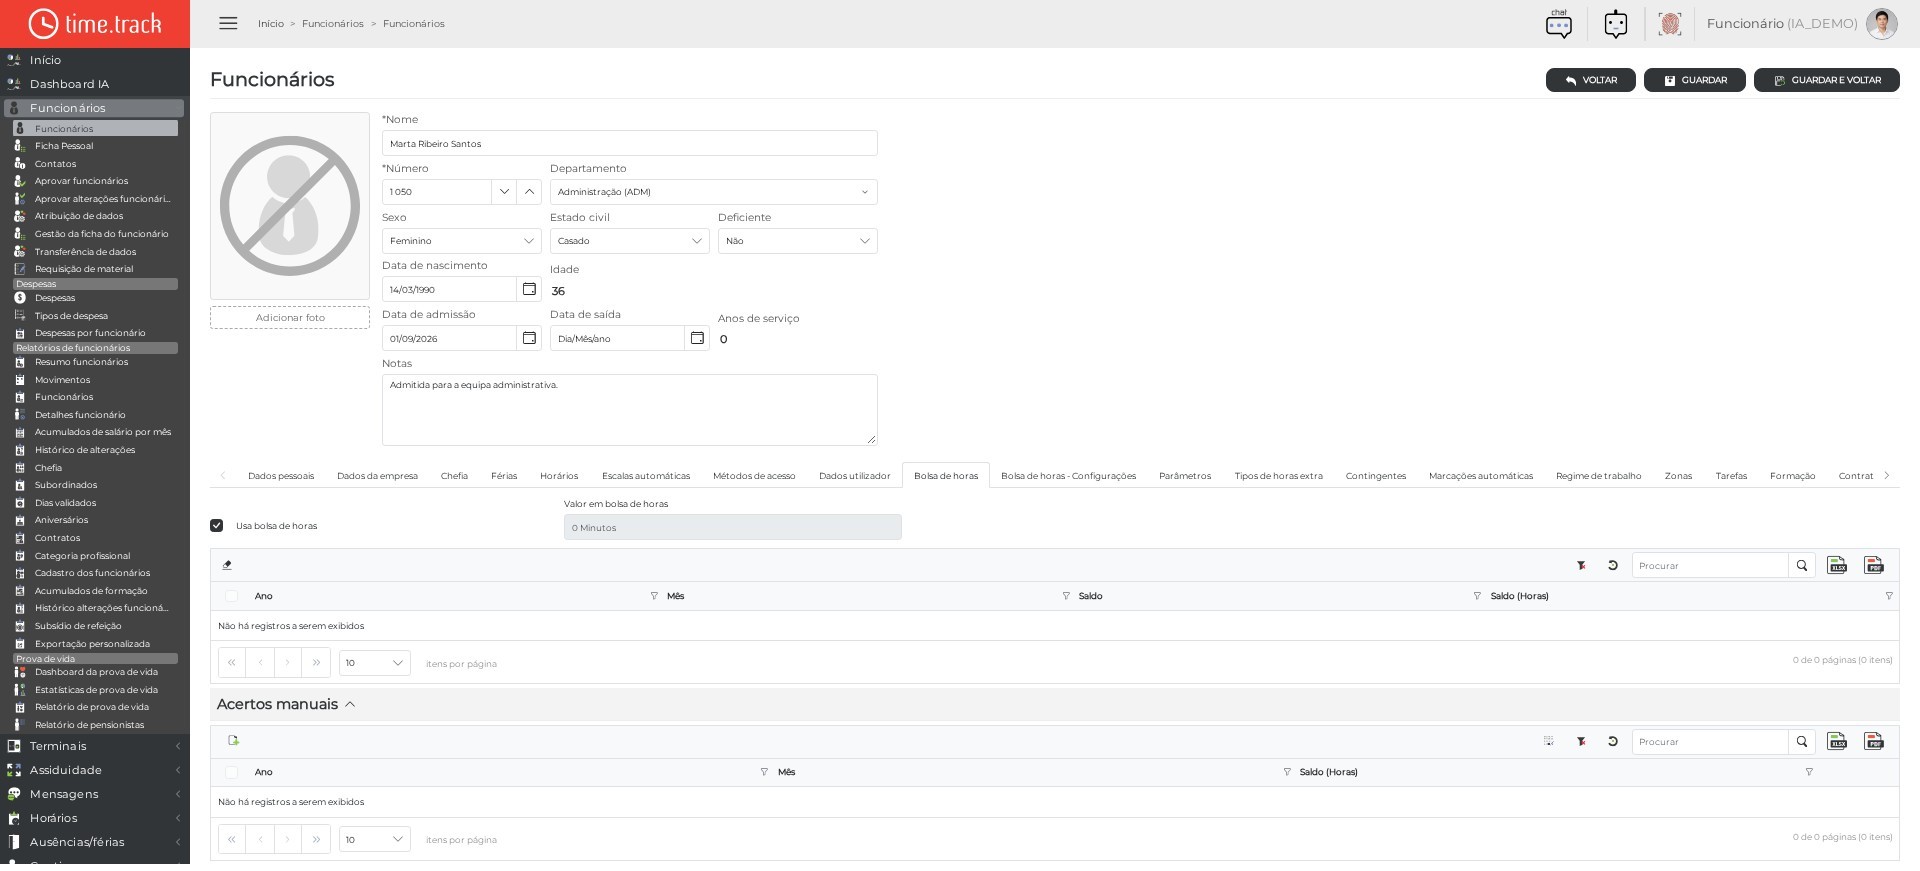Open the chat icon in the header
Viewport: 1920px width, 871px height.
(1558, 24)
